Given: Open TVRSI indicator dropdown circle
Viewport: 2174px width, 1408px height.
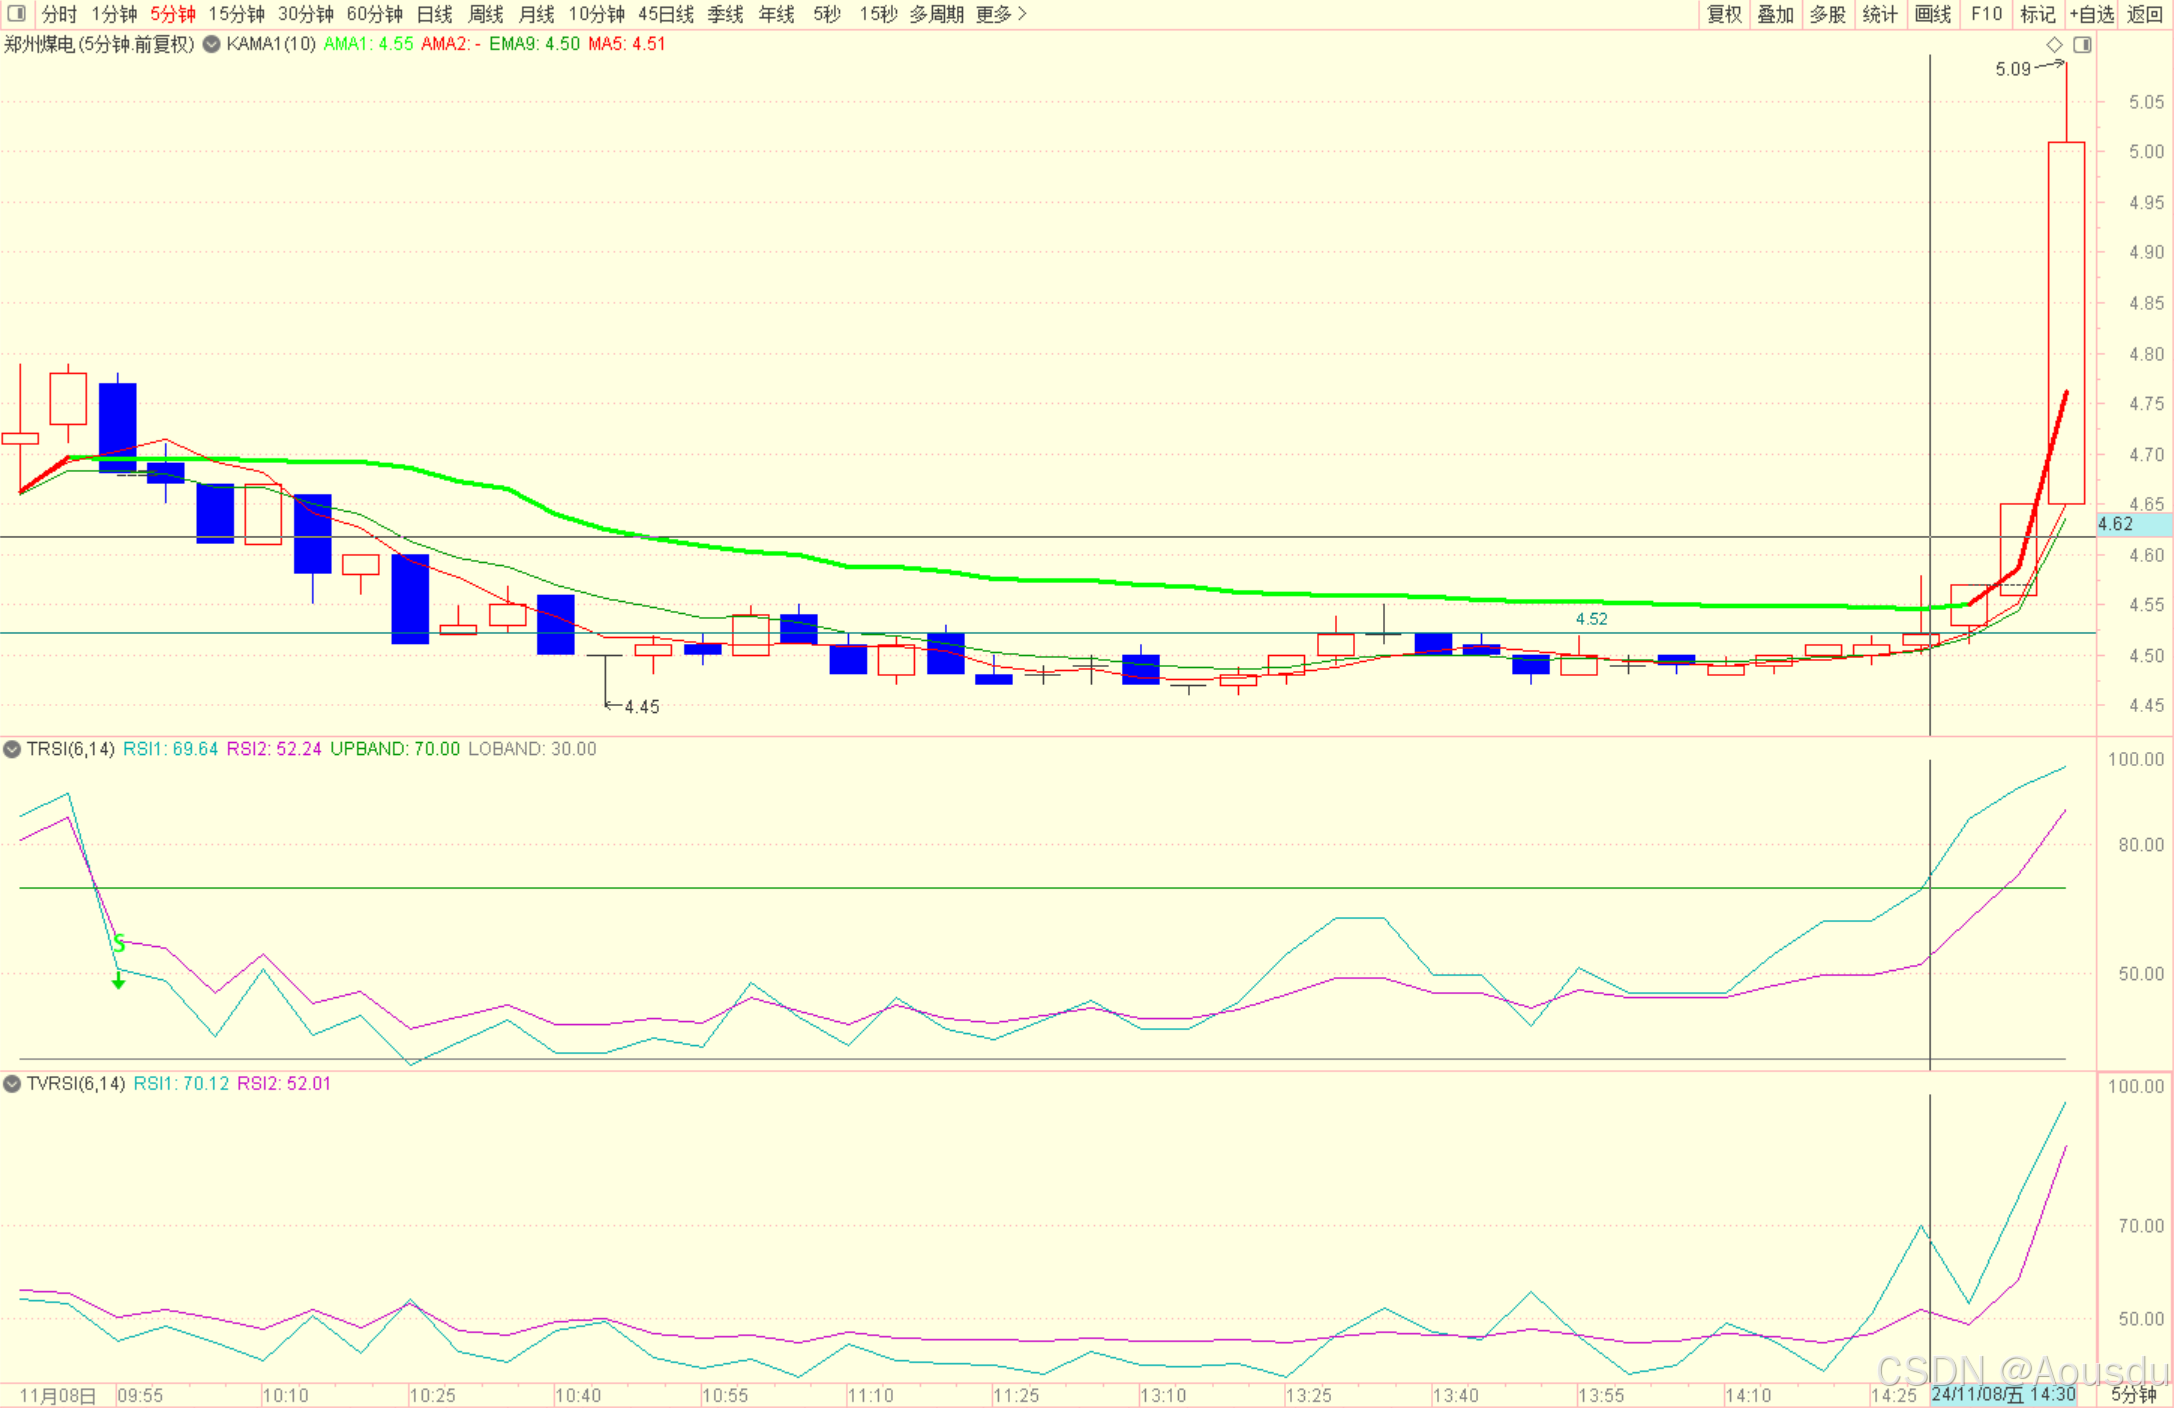Looking at the screenshot, I should pos(12,1084).
